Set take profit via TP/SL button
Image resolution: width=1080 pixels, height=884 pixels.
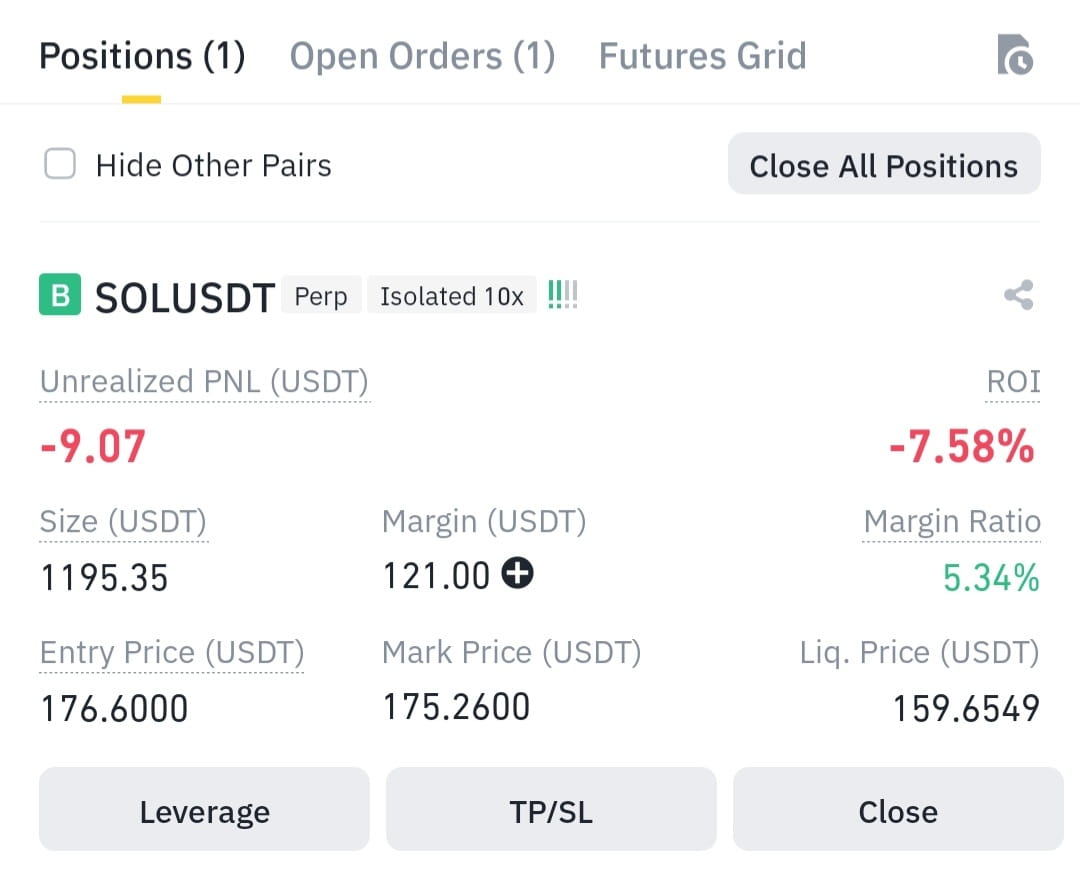click(x=551, y=809)
